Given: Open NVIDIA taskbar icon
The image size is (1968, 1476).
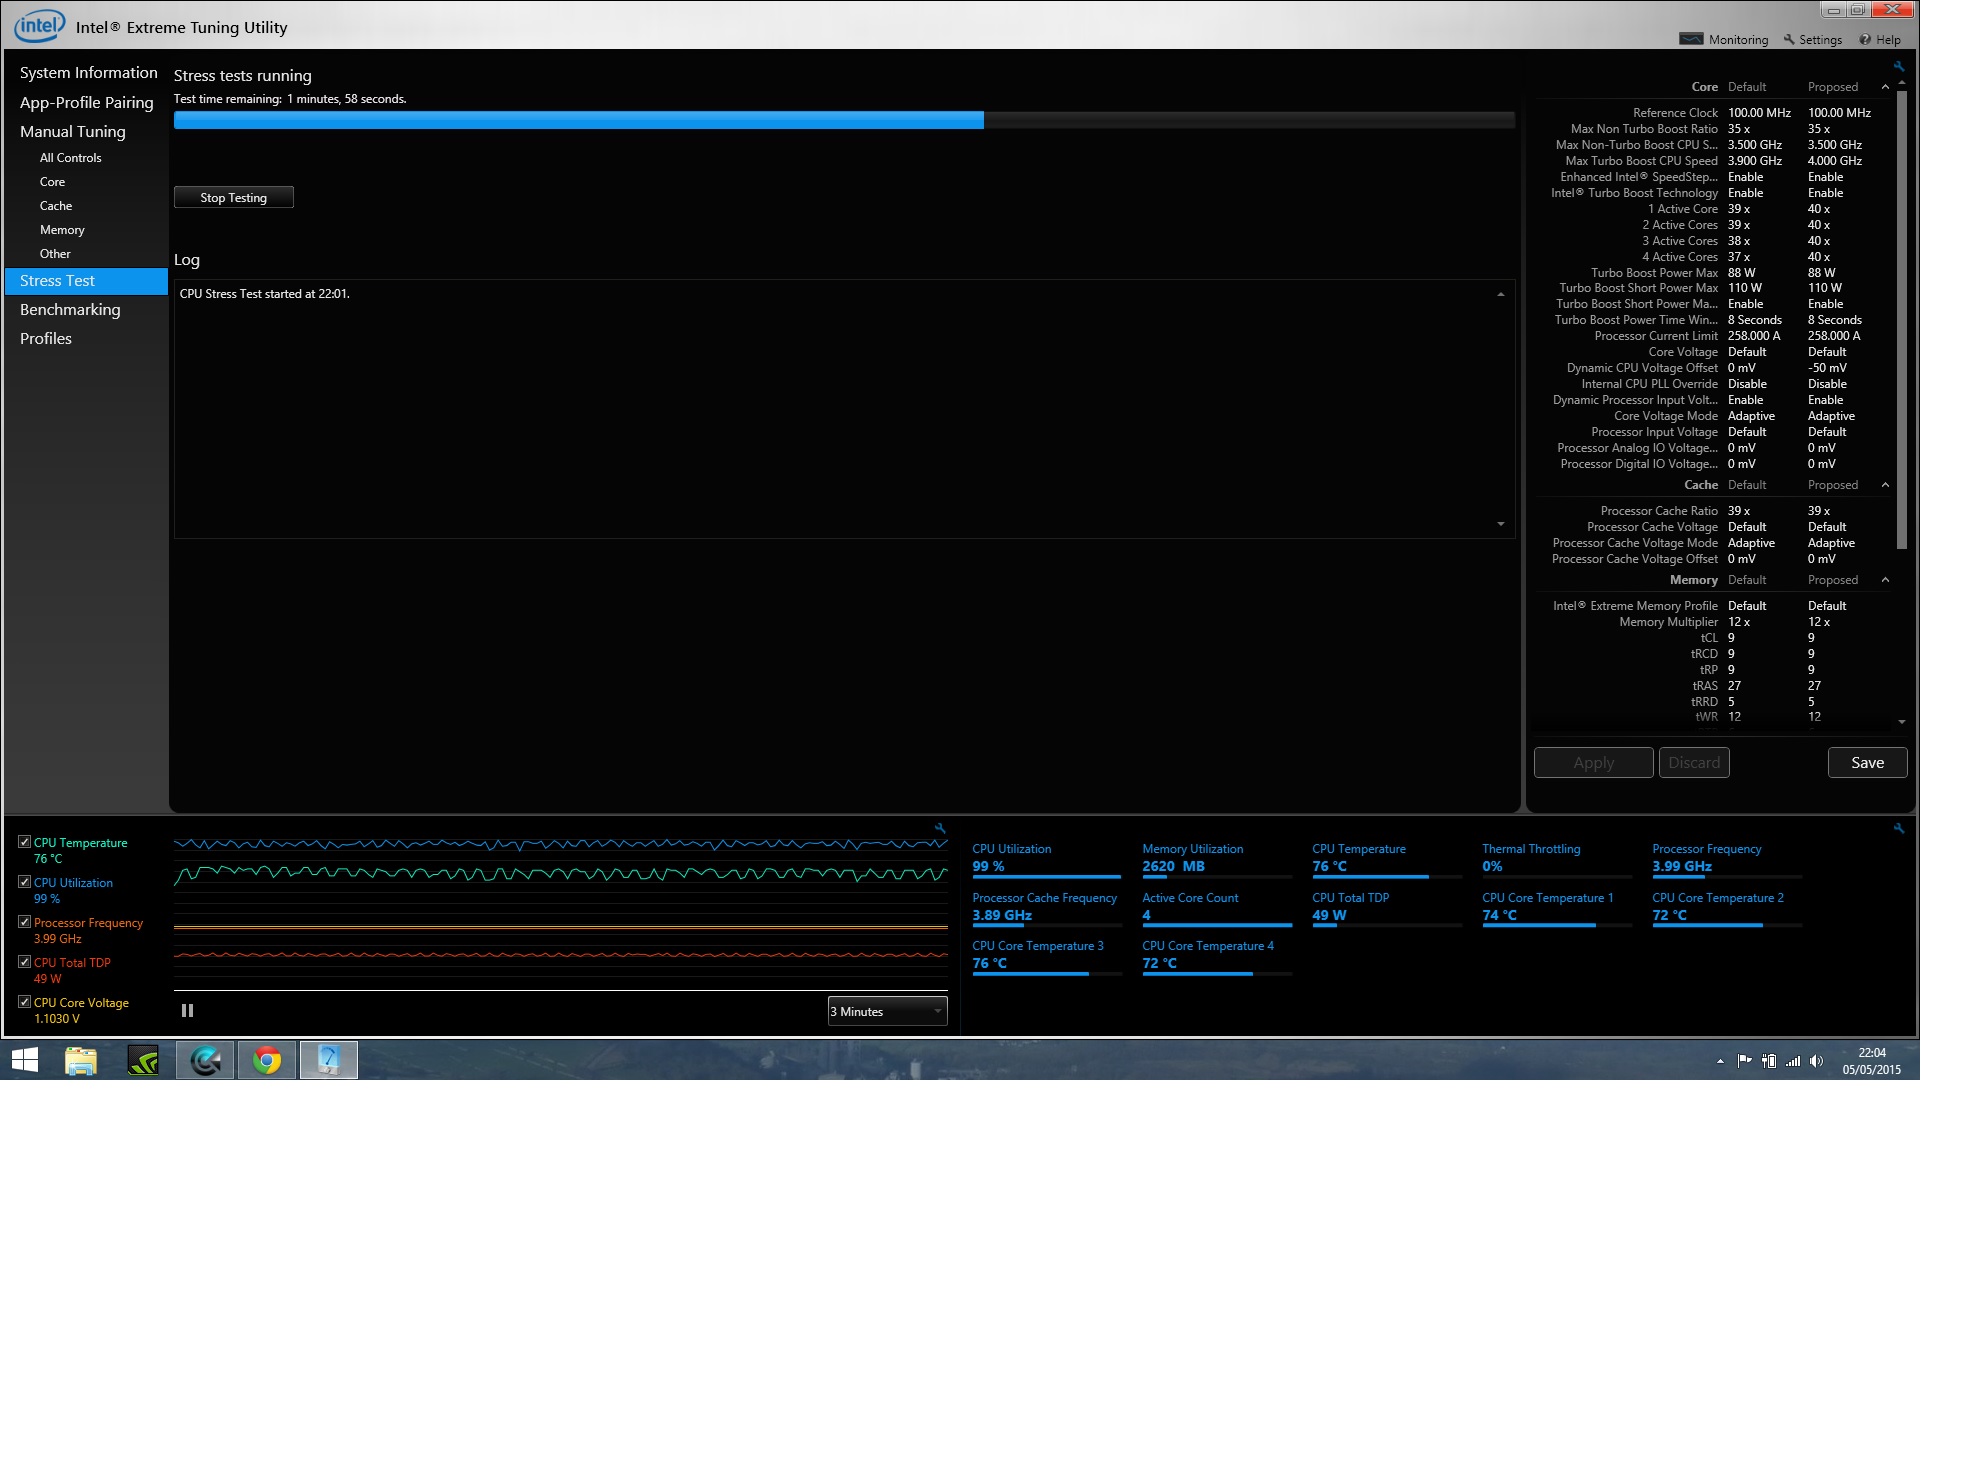Looking at the screenshot, I should (x=143, y=1060).
